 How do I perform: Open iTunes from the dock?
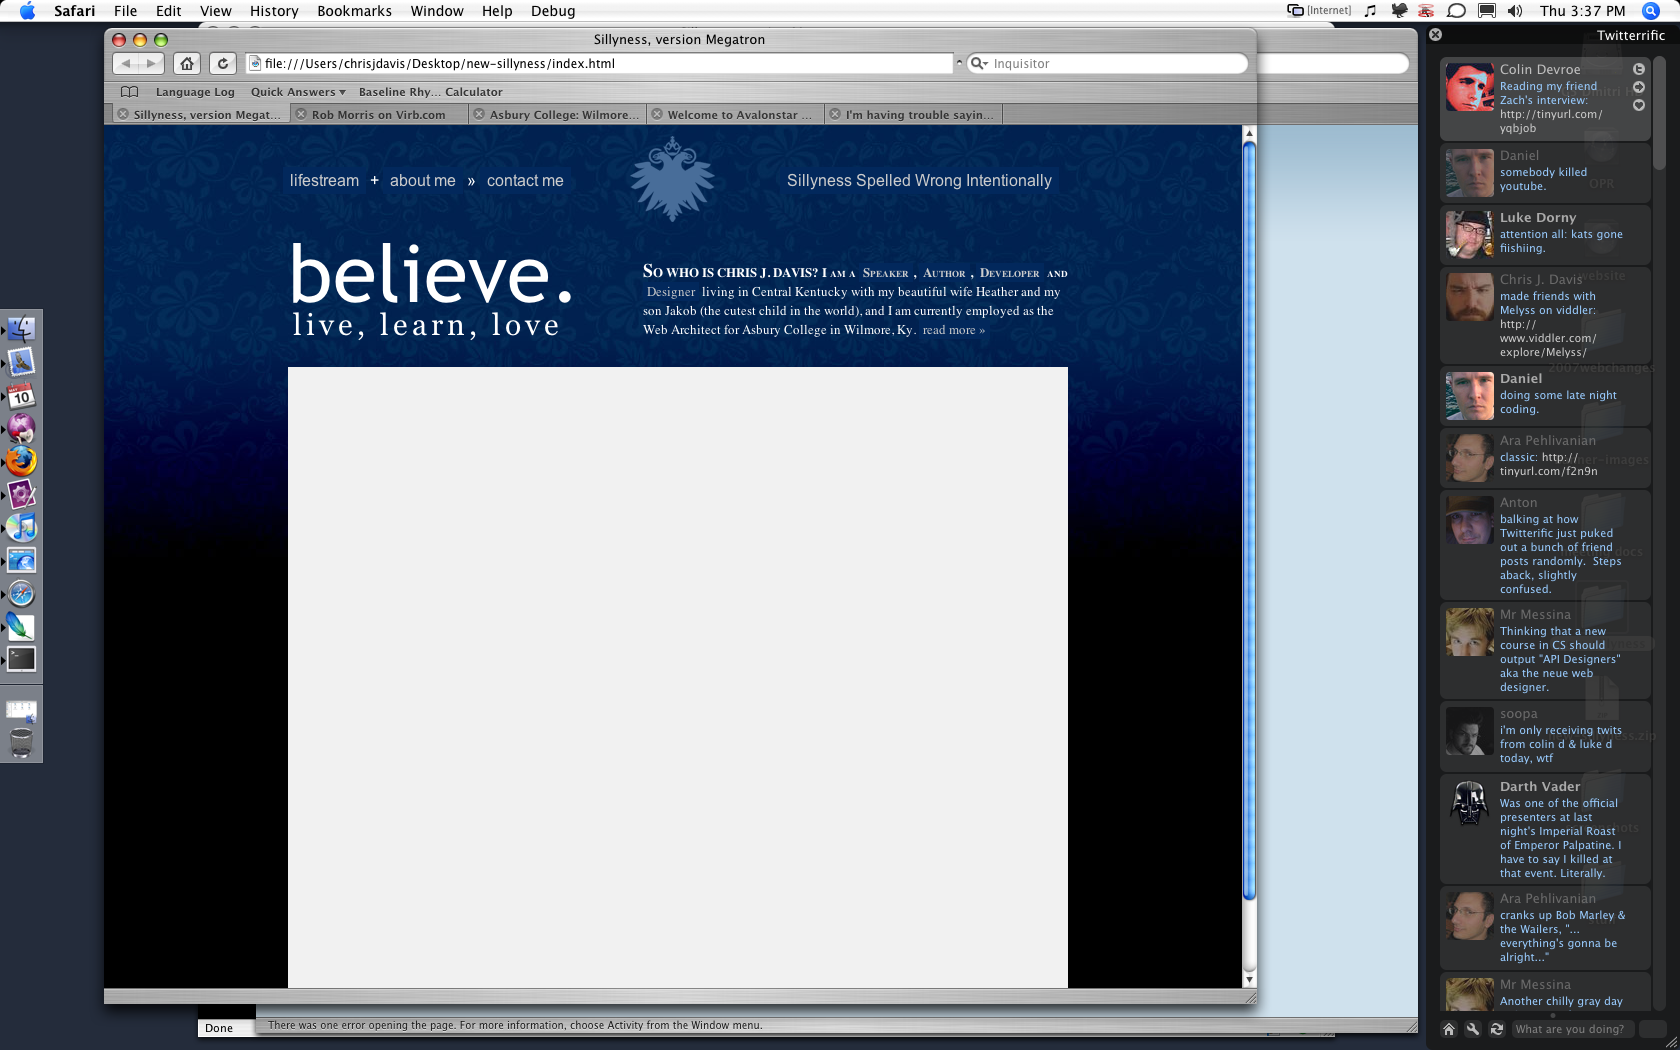tap(21, 527)
